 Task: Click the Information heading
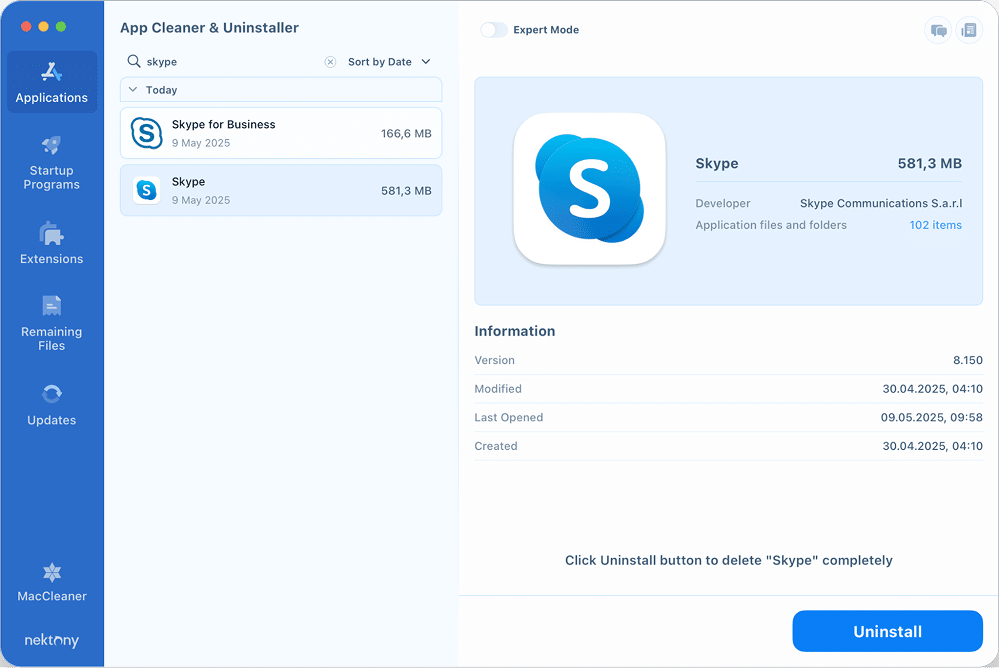pyautogui.click(x=515, y=331)
